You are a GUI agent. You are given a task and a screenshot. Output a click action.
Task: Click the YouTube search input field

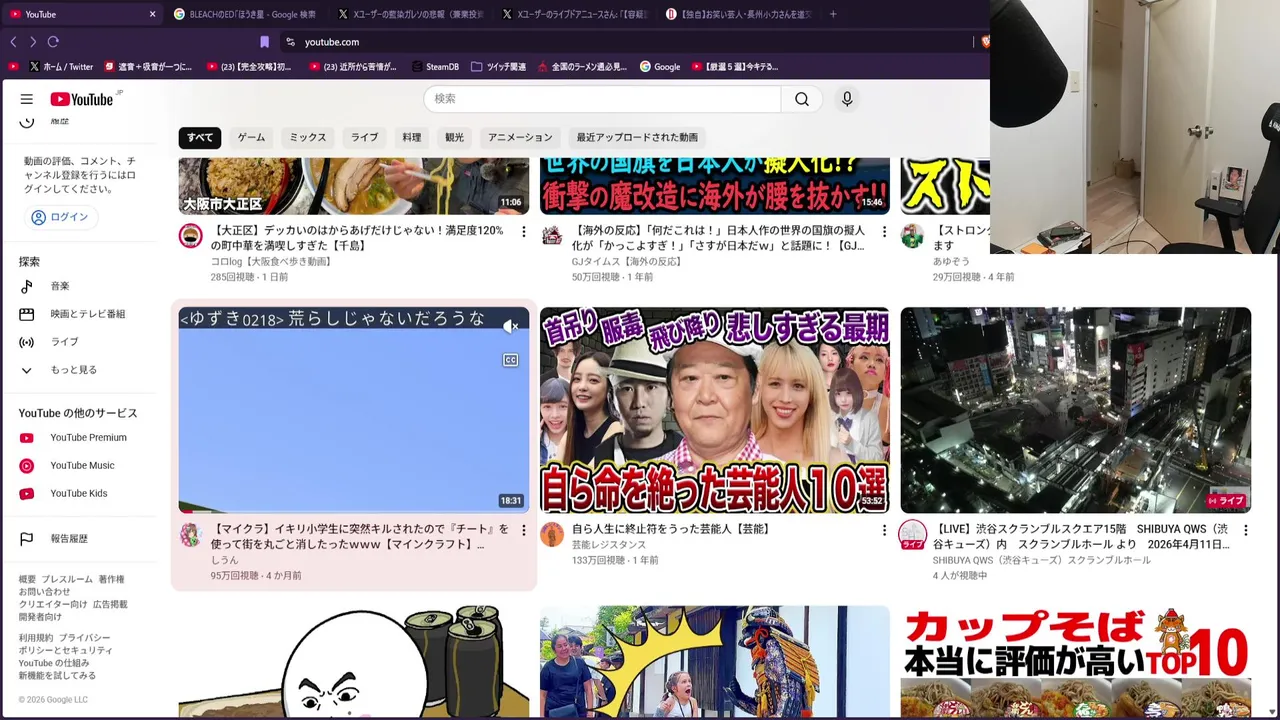602,99
